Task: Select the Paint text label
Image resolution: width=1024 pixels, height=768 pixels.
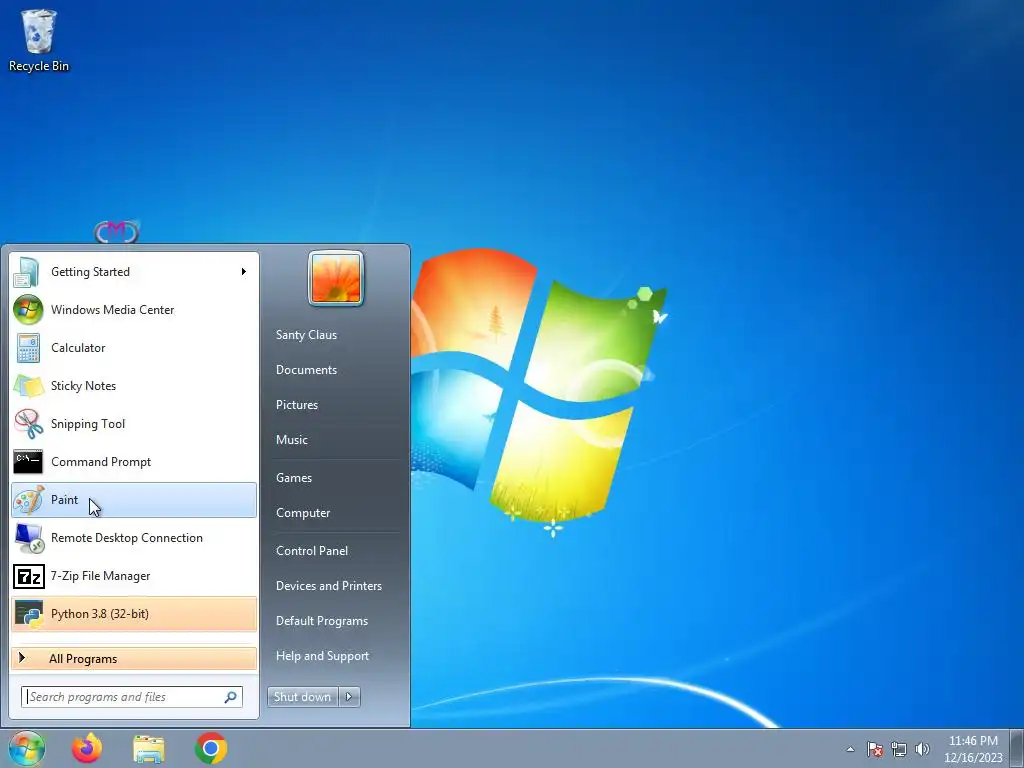Action: click(64, 500)
